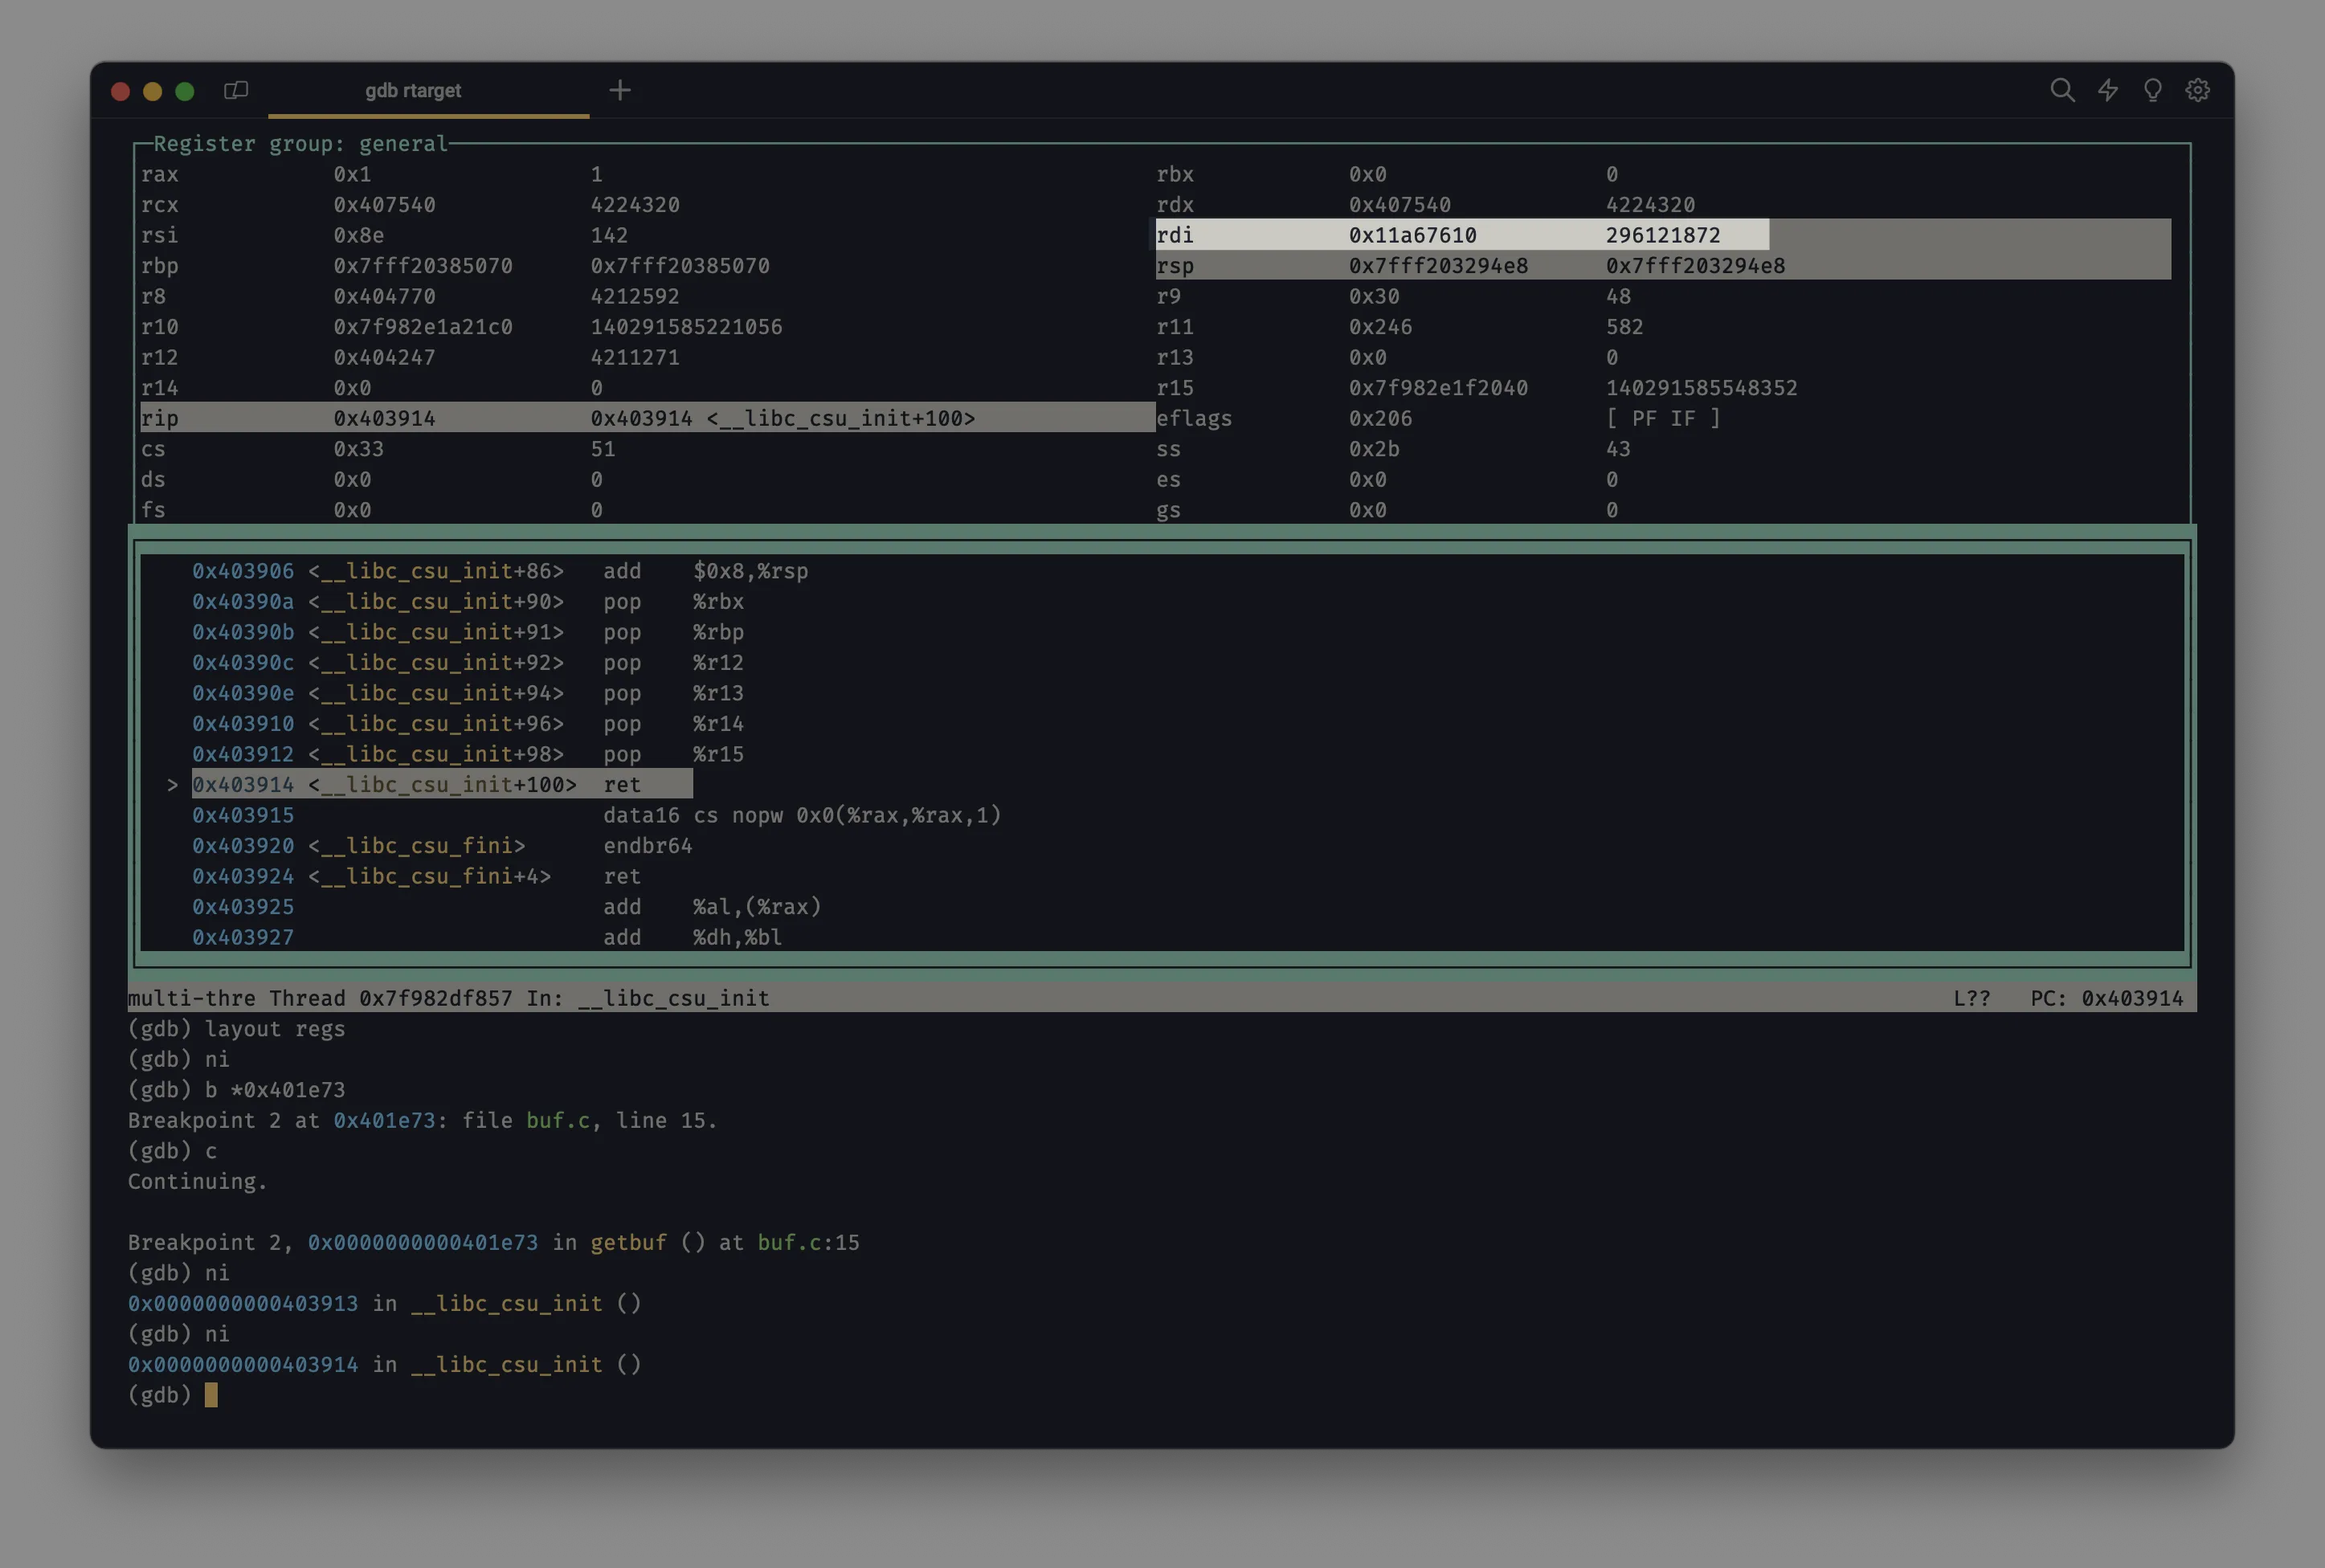Click address 0x403906 in disassembly
This screenshot has height=1568, width=2325.
point(243,571)
